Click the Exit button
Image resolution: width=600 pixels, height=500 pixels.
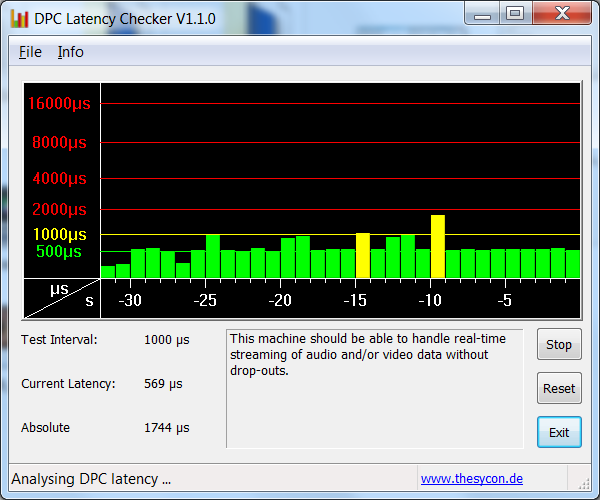[x=559, y=432]
